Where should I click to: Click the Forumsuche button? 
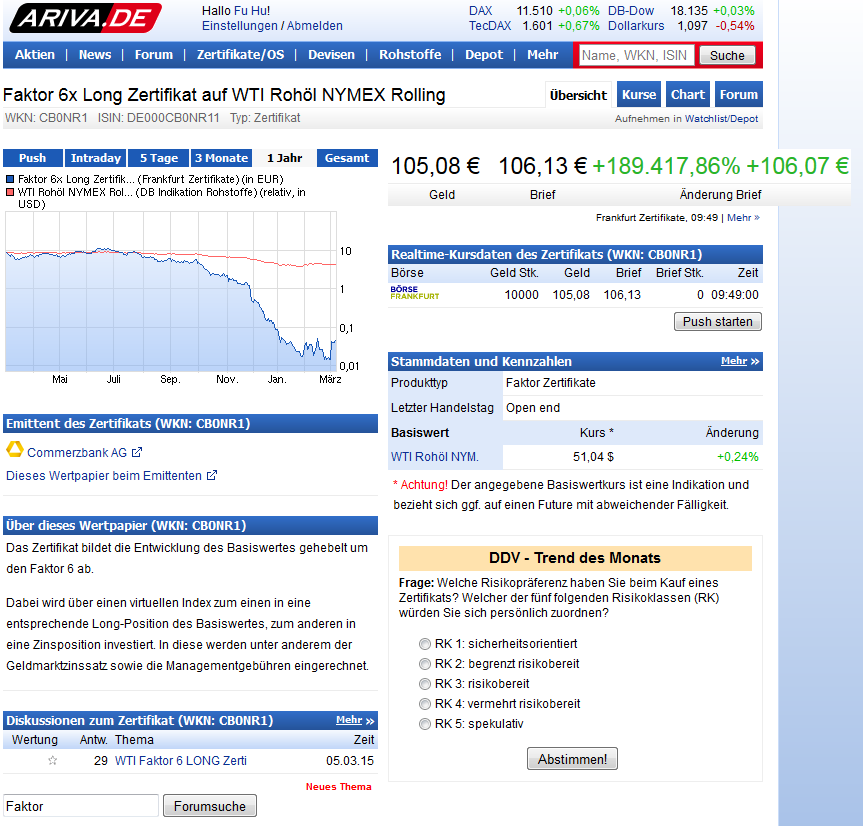(x=210, y=806)
